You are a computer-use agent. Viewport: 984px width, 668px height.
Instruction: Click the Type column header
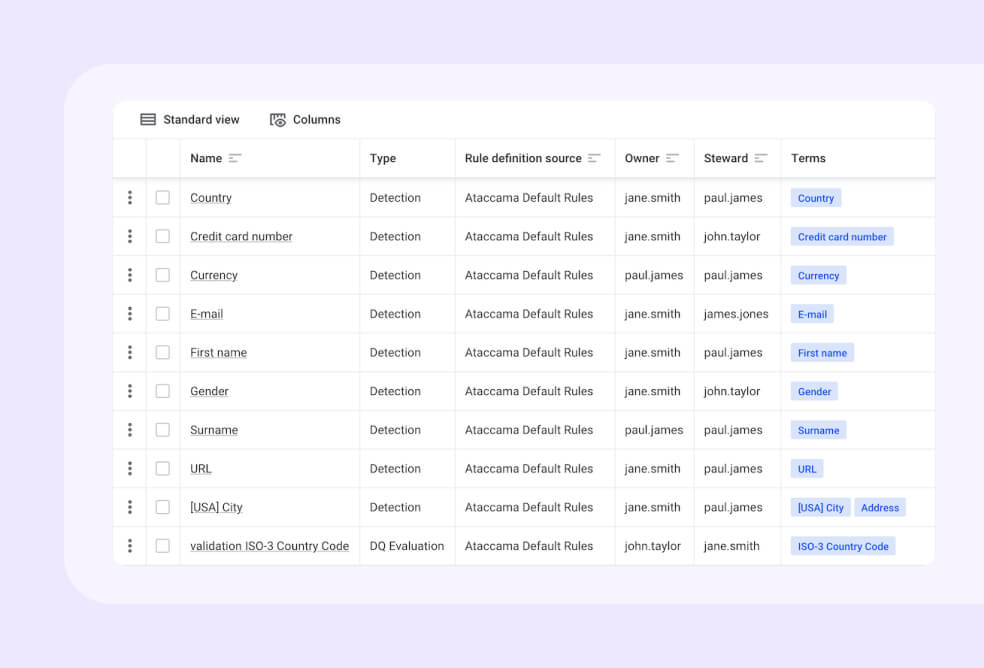(383, 158)
